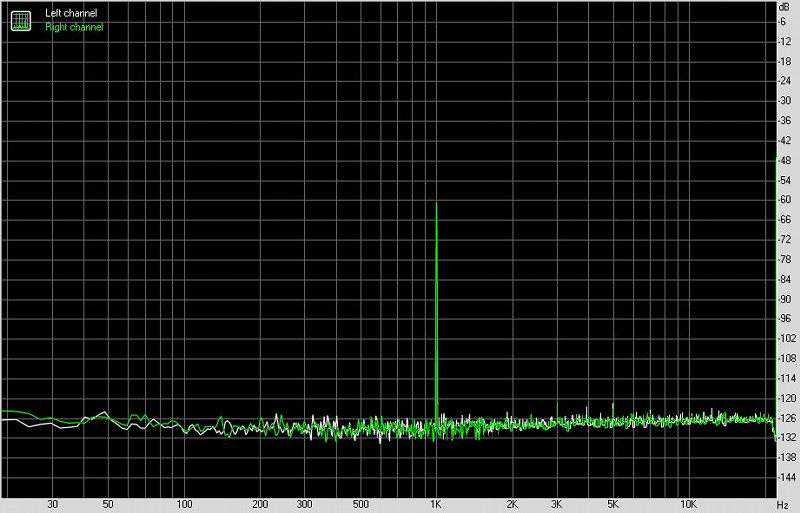This screenshot has width=800, height=513.
Task: Click the 50 Hz frequency axis label
Action: tap(108, 504)
